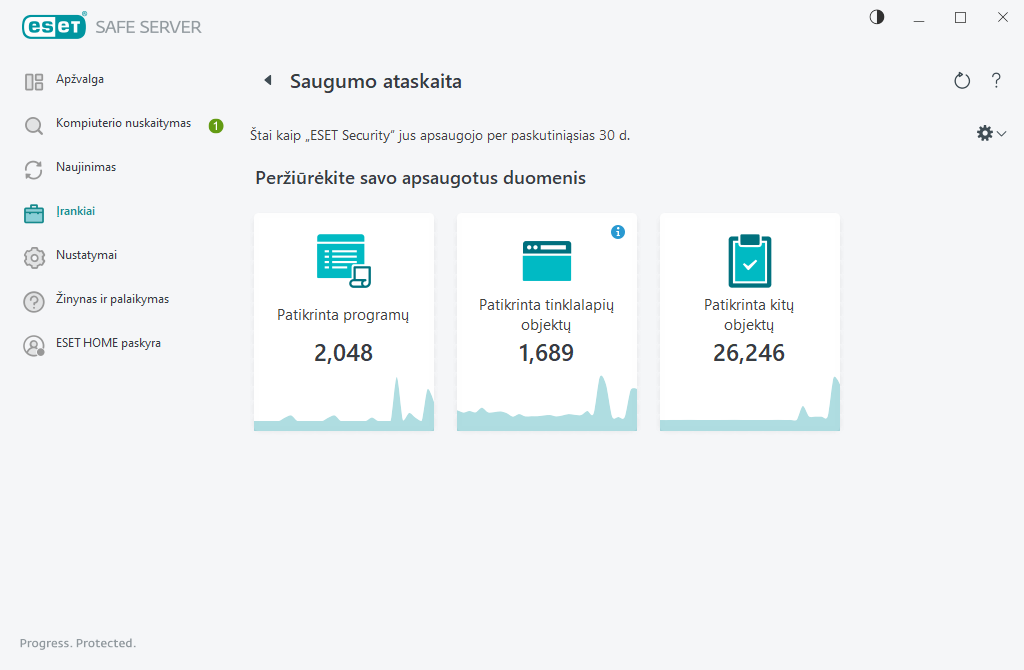Close the ESET window
This screenshot has height=670, width=1024.
[1002, 18]
